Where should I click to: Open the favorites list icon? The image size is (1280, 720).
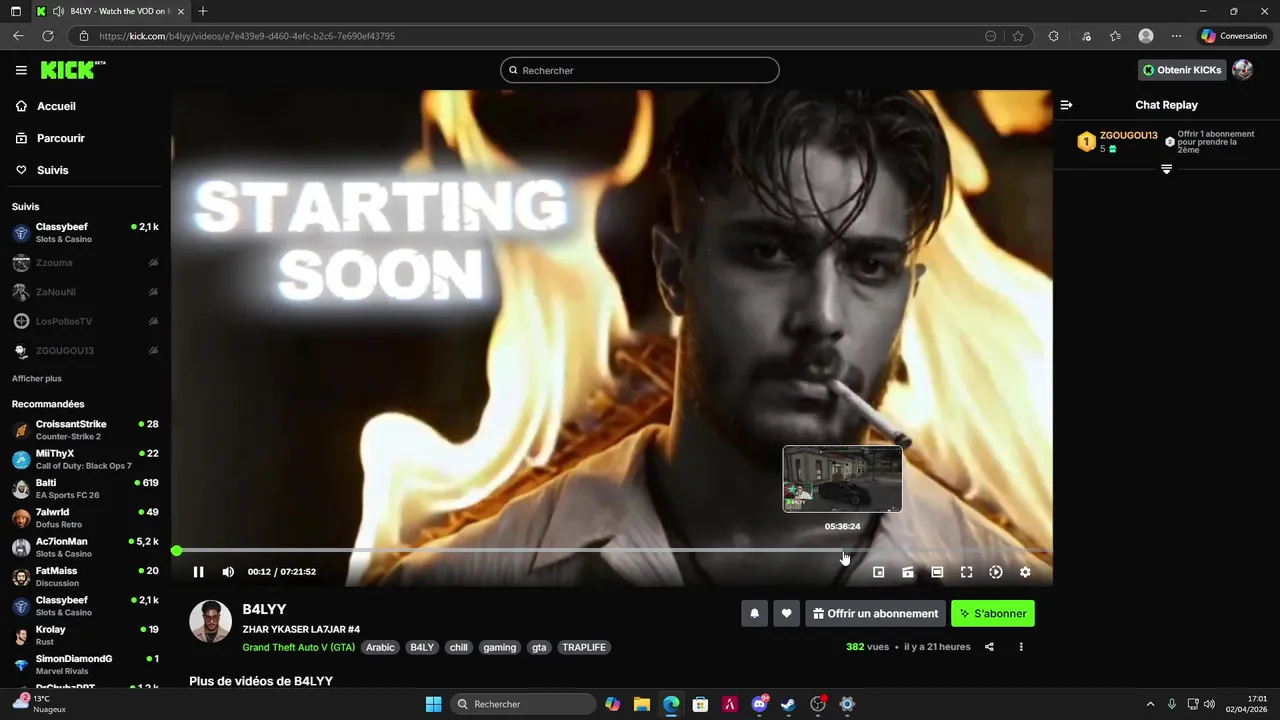coord(1115,36)
